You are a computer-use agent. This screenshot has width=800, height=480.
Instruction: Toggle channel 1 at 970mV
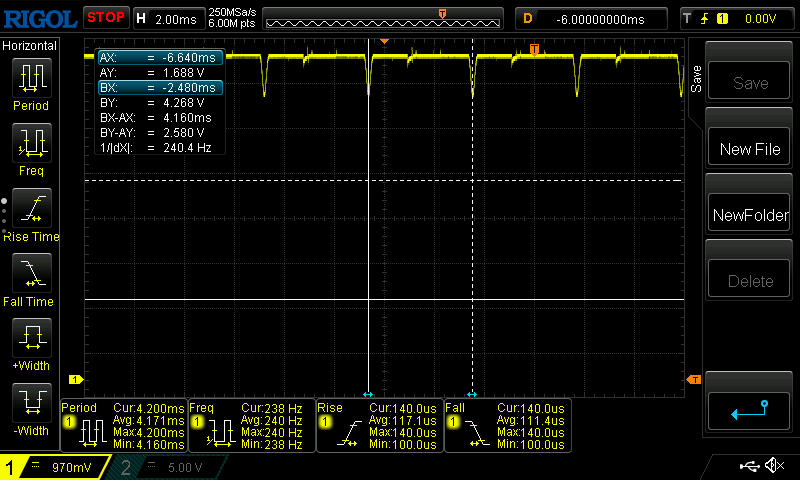50,466
